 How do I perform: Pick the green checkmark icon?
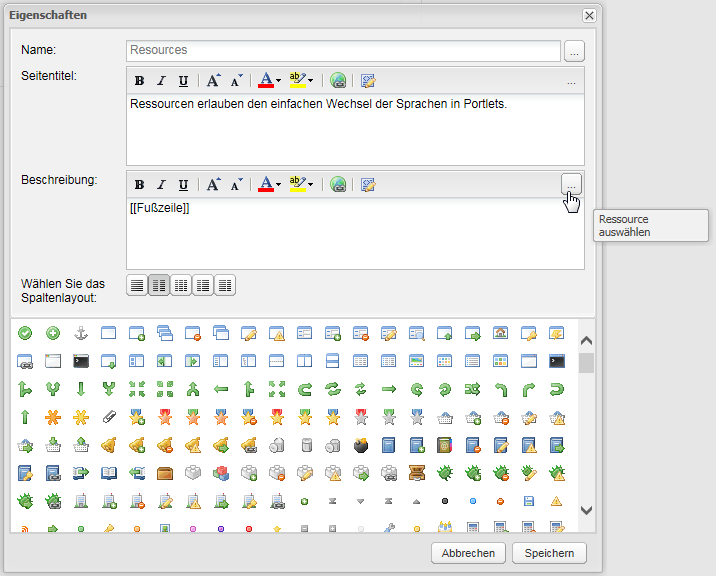(25, 333)
